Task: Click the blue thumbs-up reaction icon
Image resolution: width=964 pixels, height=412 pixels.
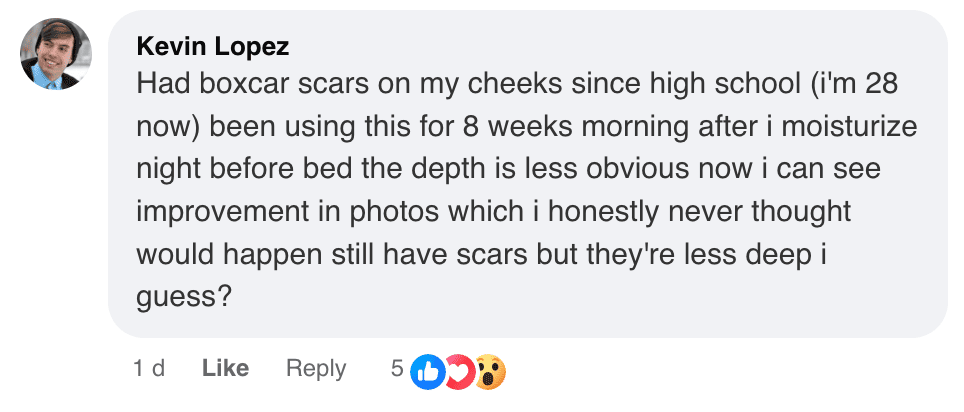Action: click(x=429, y=370)
